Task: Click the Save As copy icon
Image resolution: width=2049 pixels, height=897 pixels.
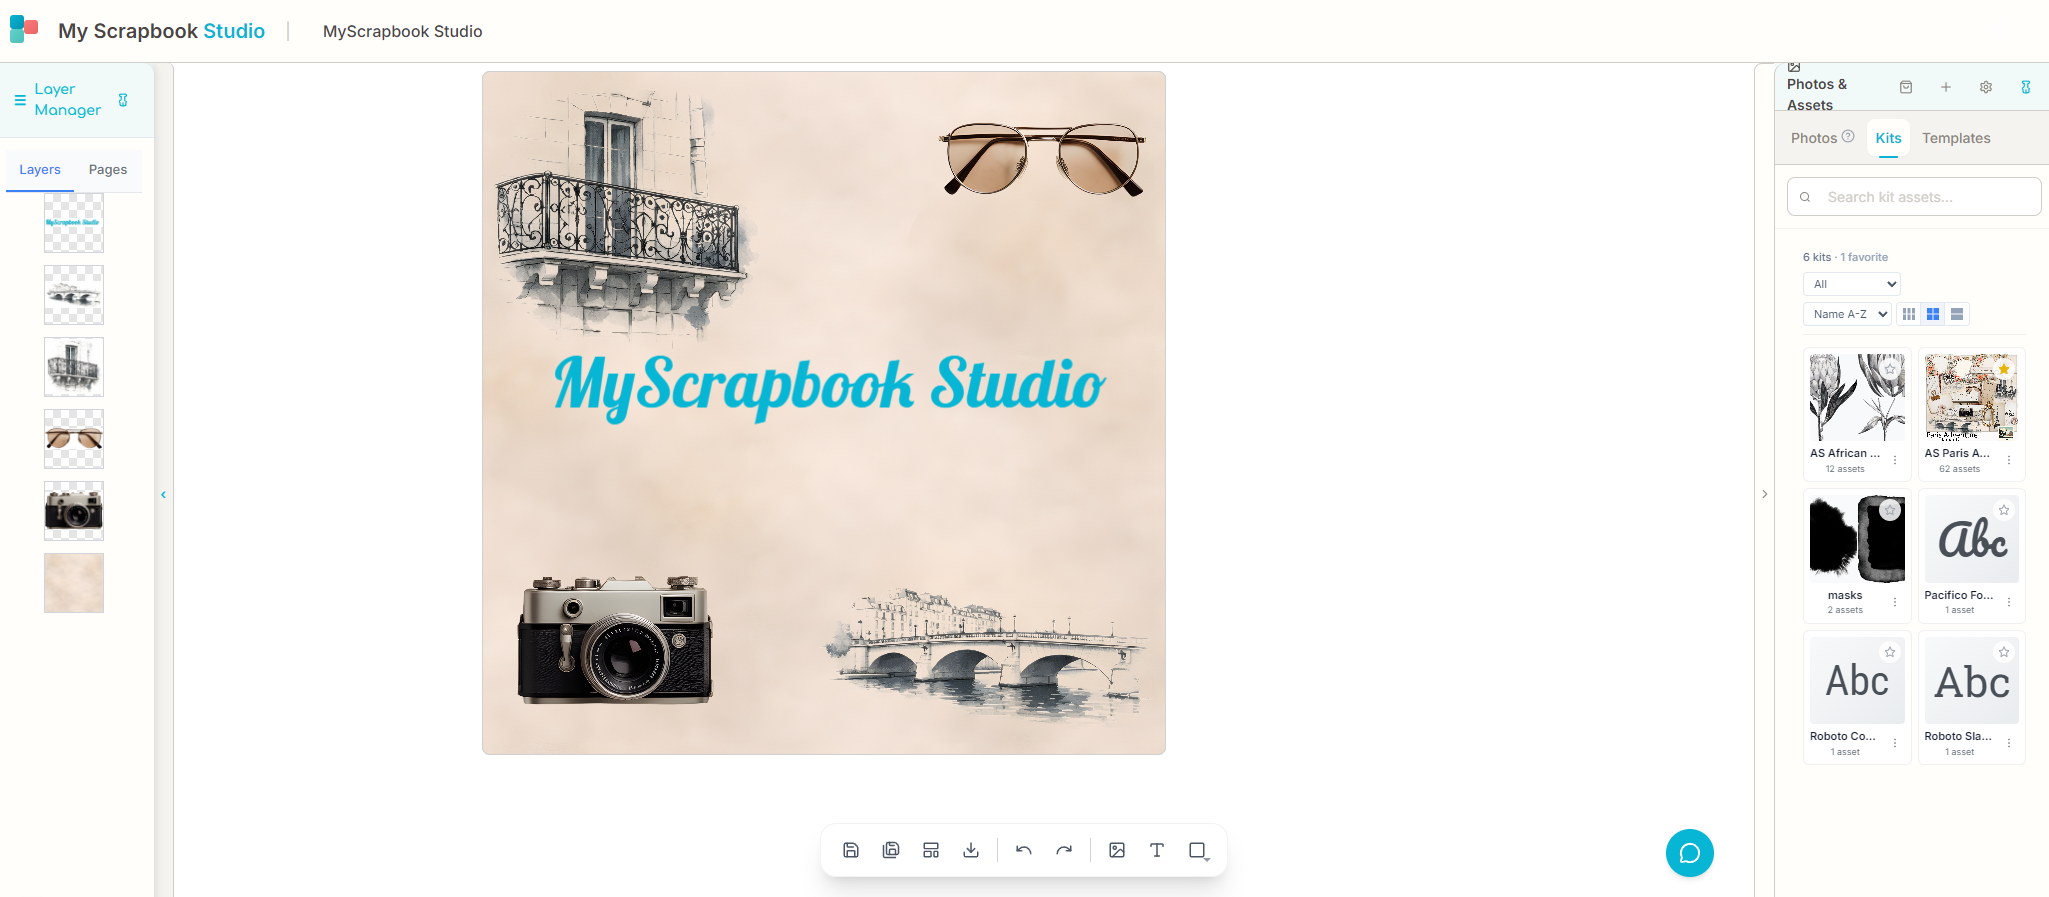Action: point(891,850)
